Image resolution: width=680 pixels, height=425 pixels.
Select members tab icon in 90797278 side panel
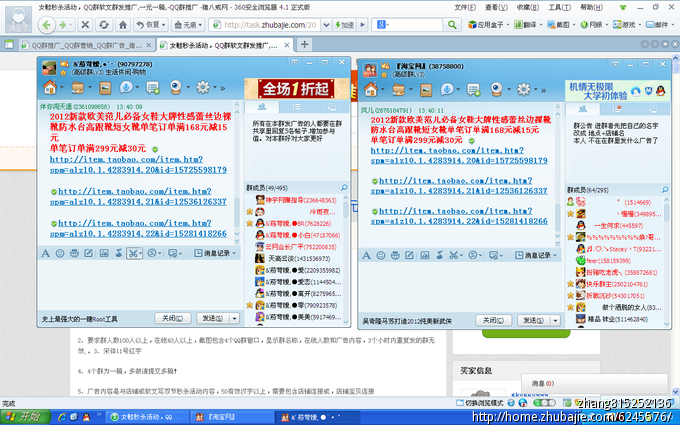[x=262, y=107]
